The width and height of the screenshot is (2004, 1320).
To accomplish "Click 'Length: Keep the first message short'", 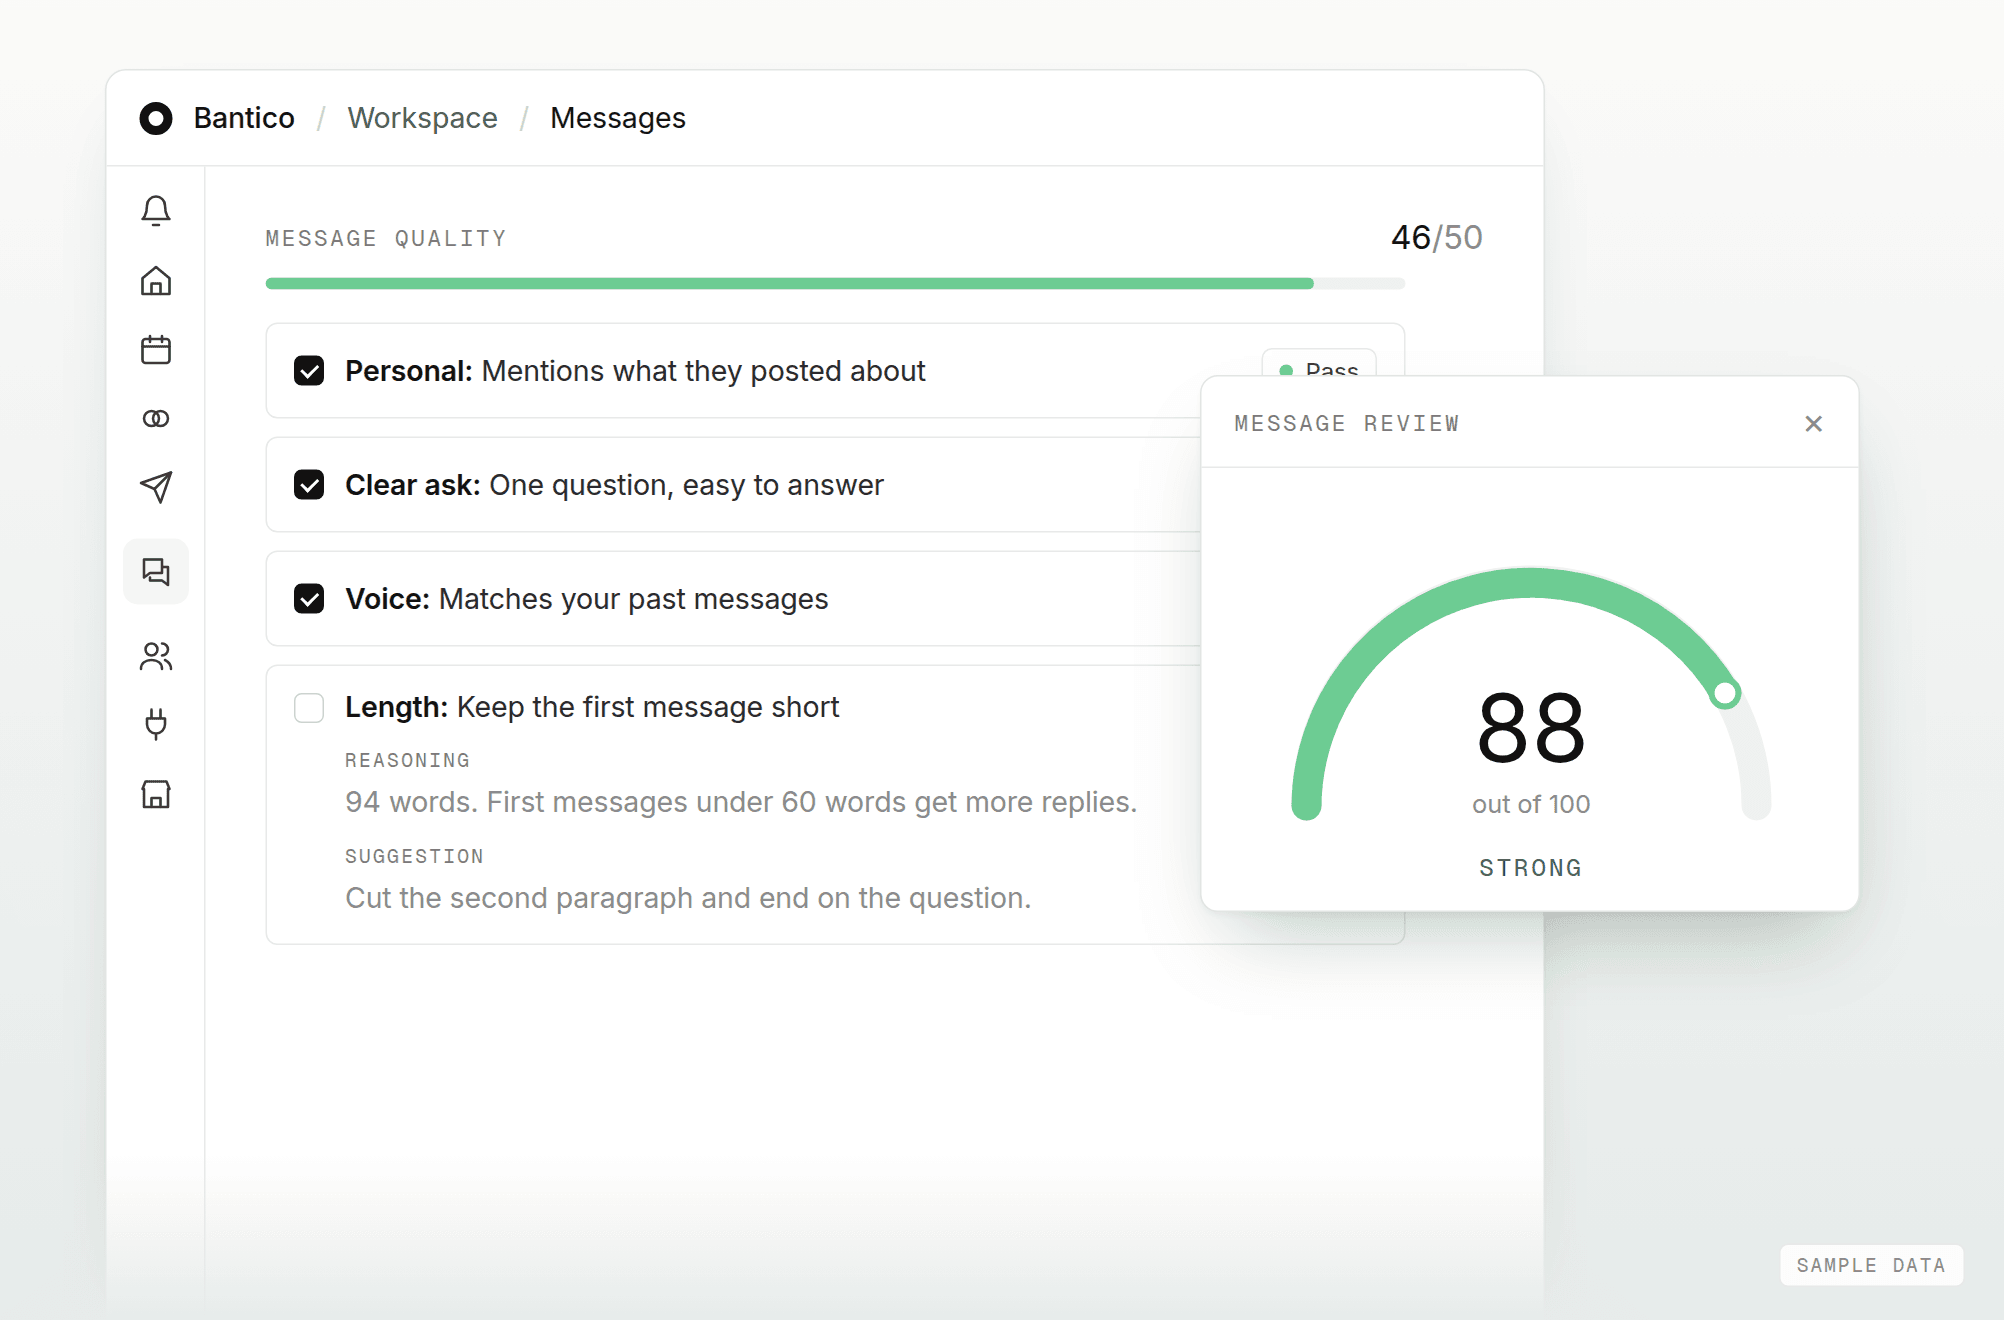I will 592,707.
